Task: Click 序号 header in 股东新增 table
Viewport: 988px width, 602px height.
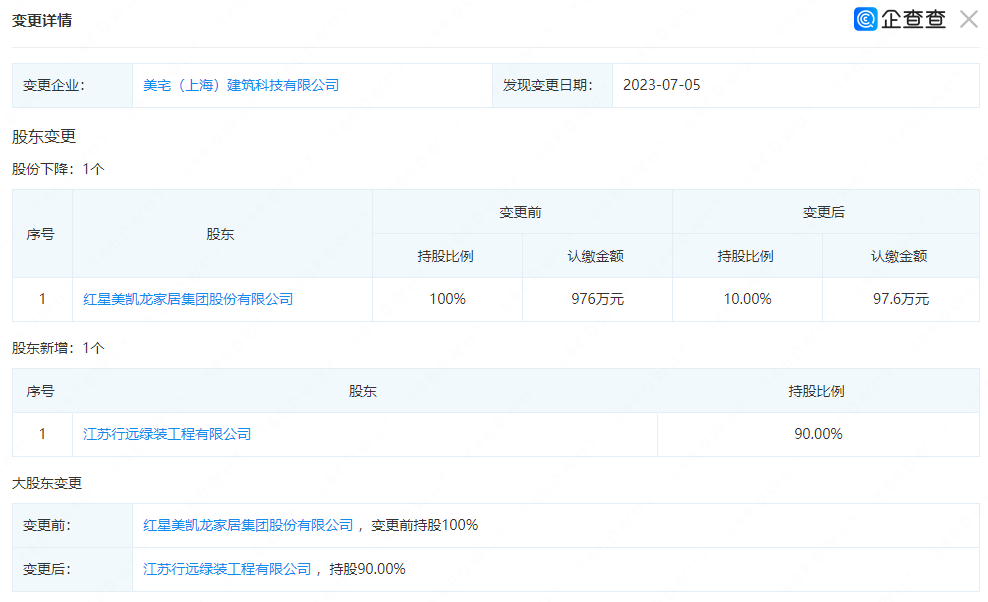Action: [40, 391]
